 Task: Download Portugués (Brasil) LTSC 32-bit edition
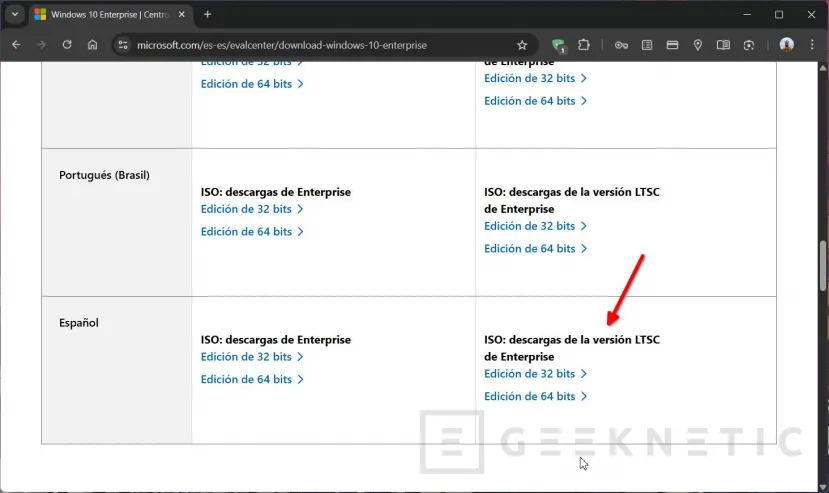[535, 226]
